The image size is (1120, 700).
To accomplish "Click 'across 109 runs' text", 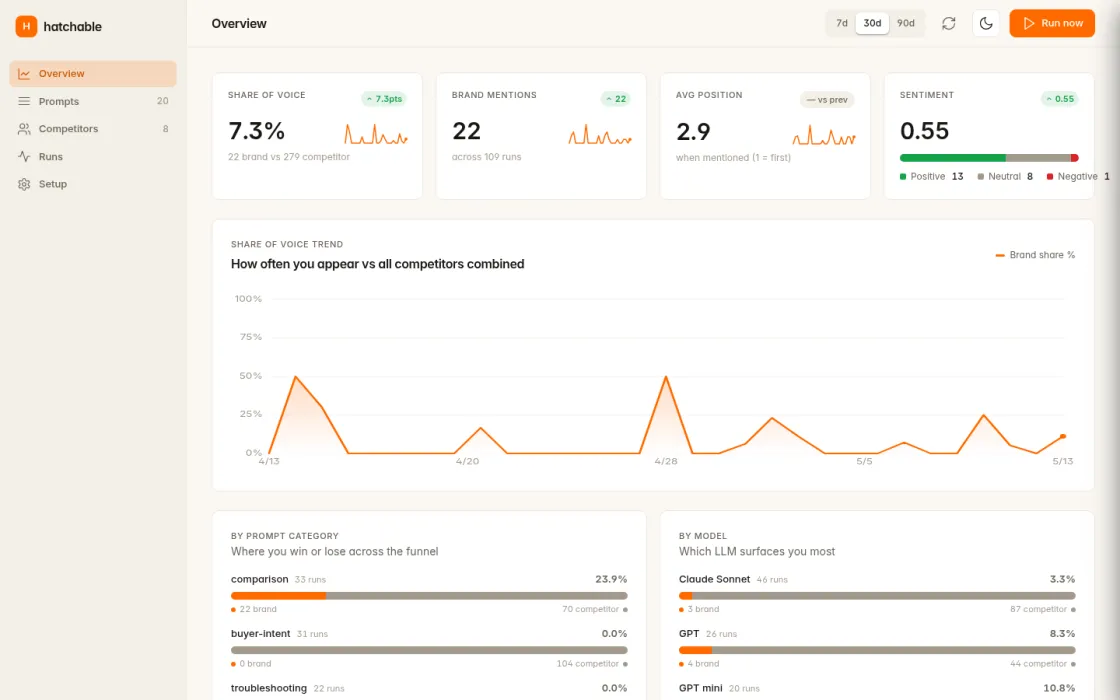I will [x=486, y=156].
